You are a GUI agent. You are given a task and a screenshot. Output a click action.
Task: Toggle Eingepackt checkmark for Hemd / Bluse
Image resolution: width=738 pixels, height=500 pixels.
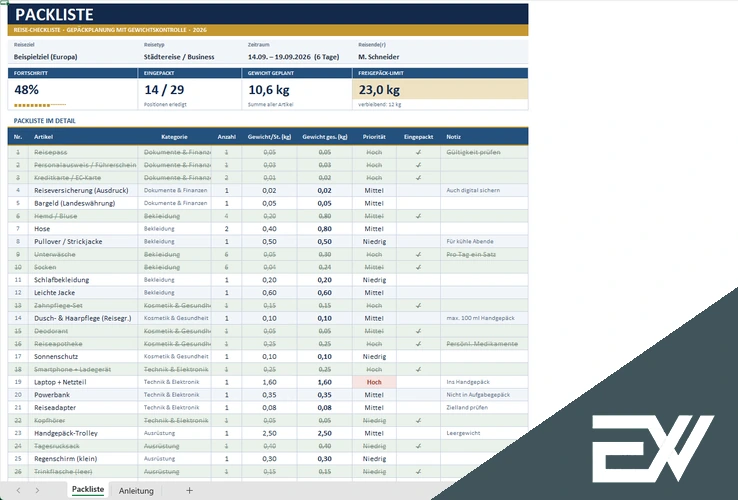[x=418, y=216]
